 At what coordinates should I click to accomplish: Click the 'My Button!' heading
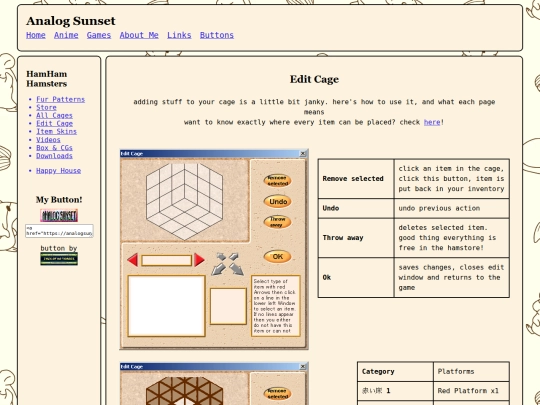(x=59, y=200)
